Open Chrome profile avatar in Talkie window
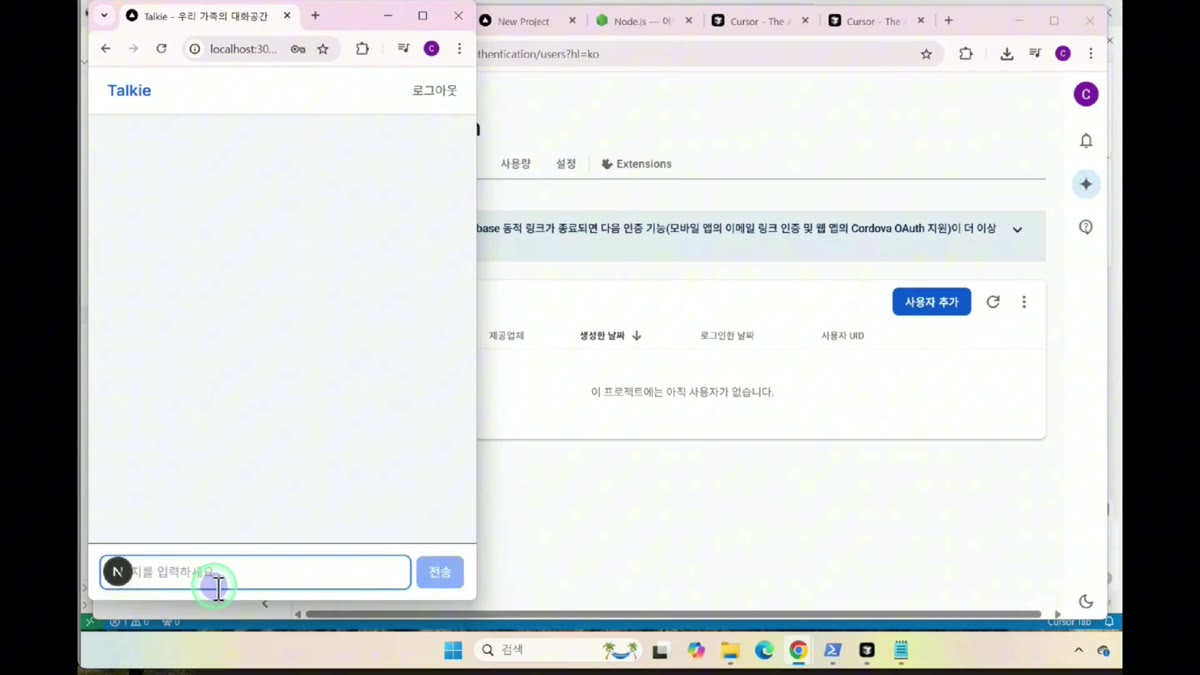Viewport: 1200px width, 675px height. pyautogui.click(x=431, y=49)
